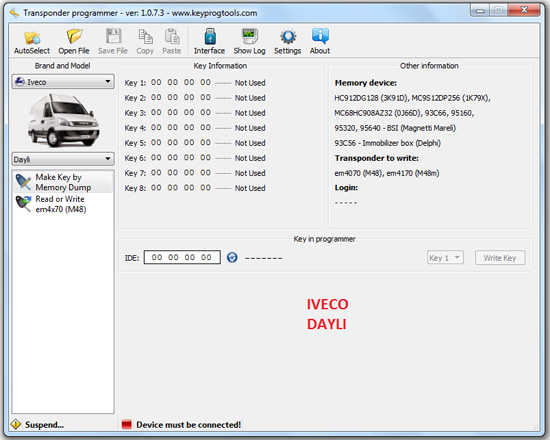Click the blue refresh icon beside IDE field
The width and height of the screenshot is (550, 440).
tap(232, 258)
